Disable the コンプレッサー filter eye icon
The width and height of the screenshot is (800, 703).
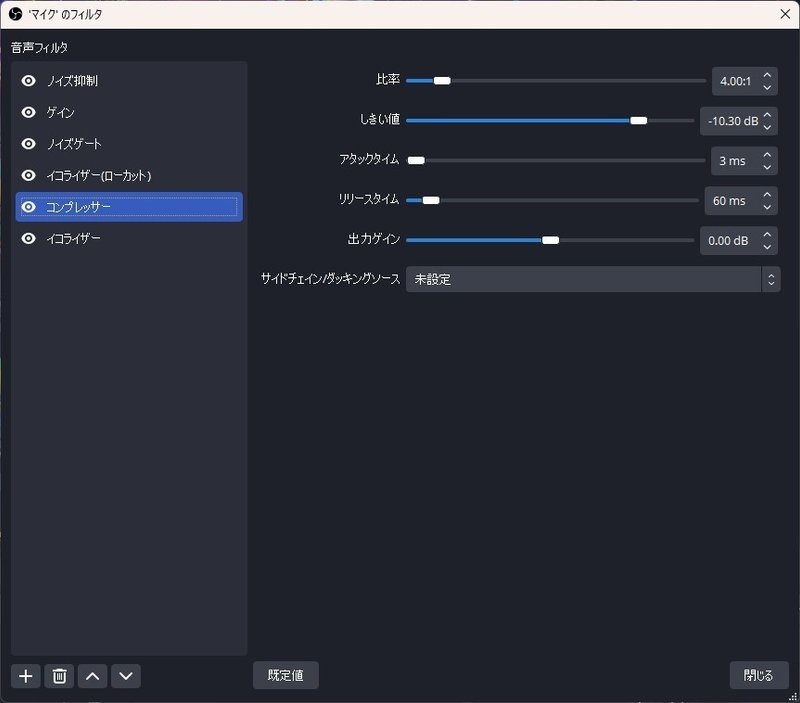click(29, 207)
